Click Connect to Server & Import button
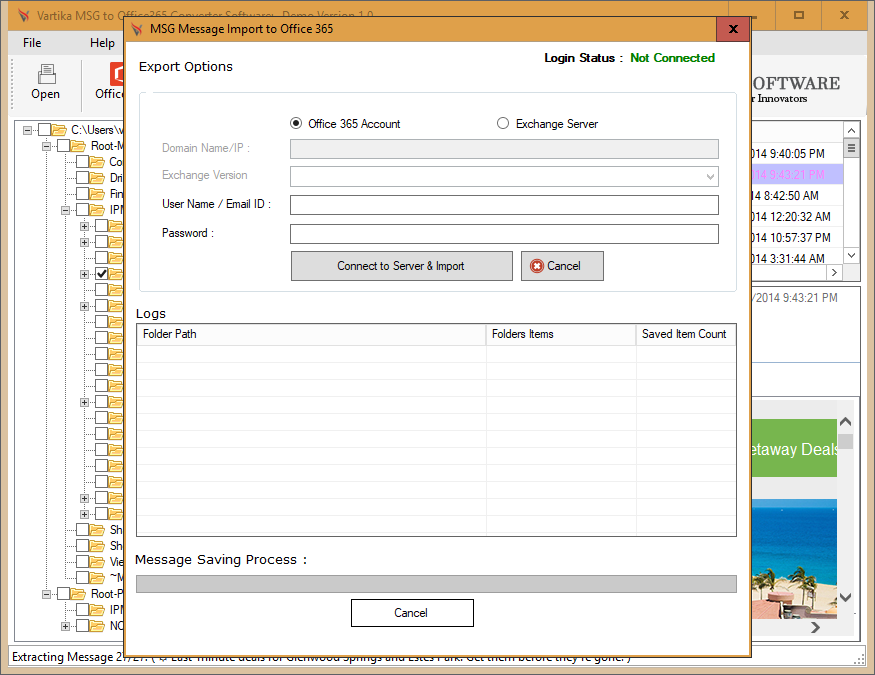 click(402, 266)
